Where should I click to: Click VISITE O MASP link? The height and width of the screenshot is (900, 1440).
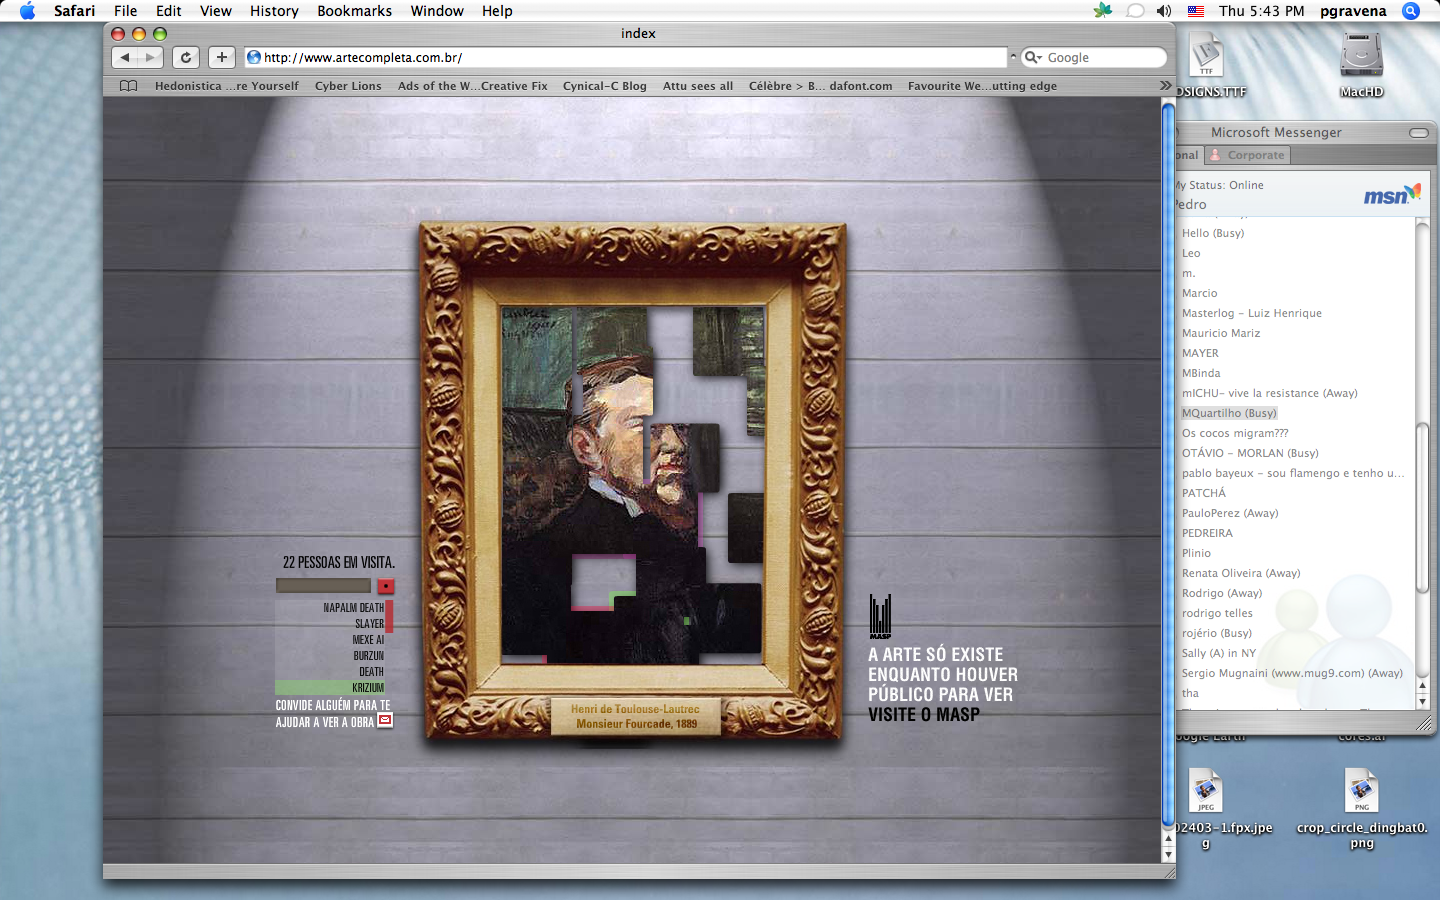pyautogui.click(x=924, y=715)
